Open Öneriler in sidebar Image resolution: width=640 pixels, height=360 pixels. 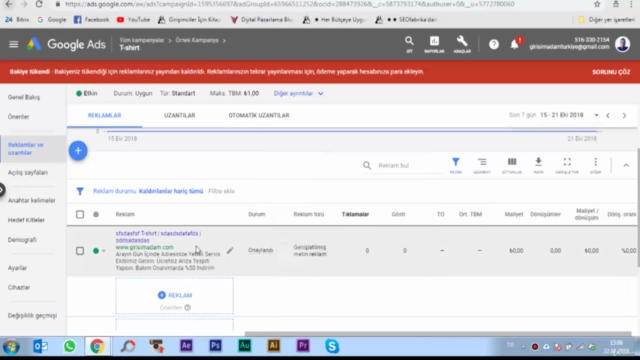(x=18, y=117)
